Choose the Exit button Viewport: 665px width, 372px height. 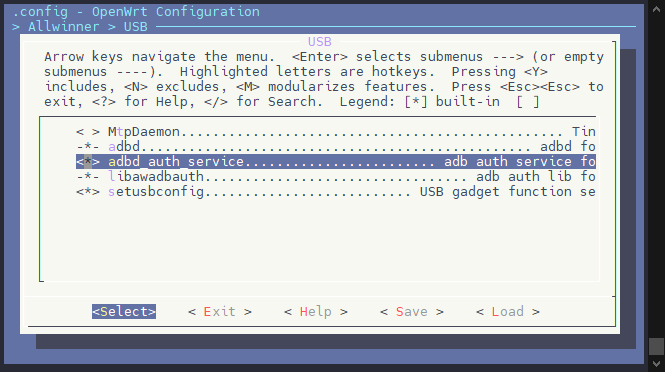(x=220, y=312)
